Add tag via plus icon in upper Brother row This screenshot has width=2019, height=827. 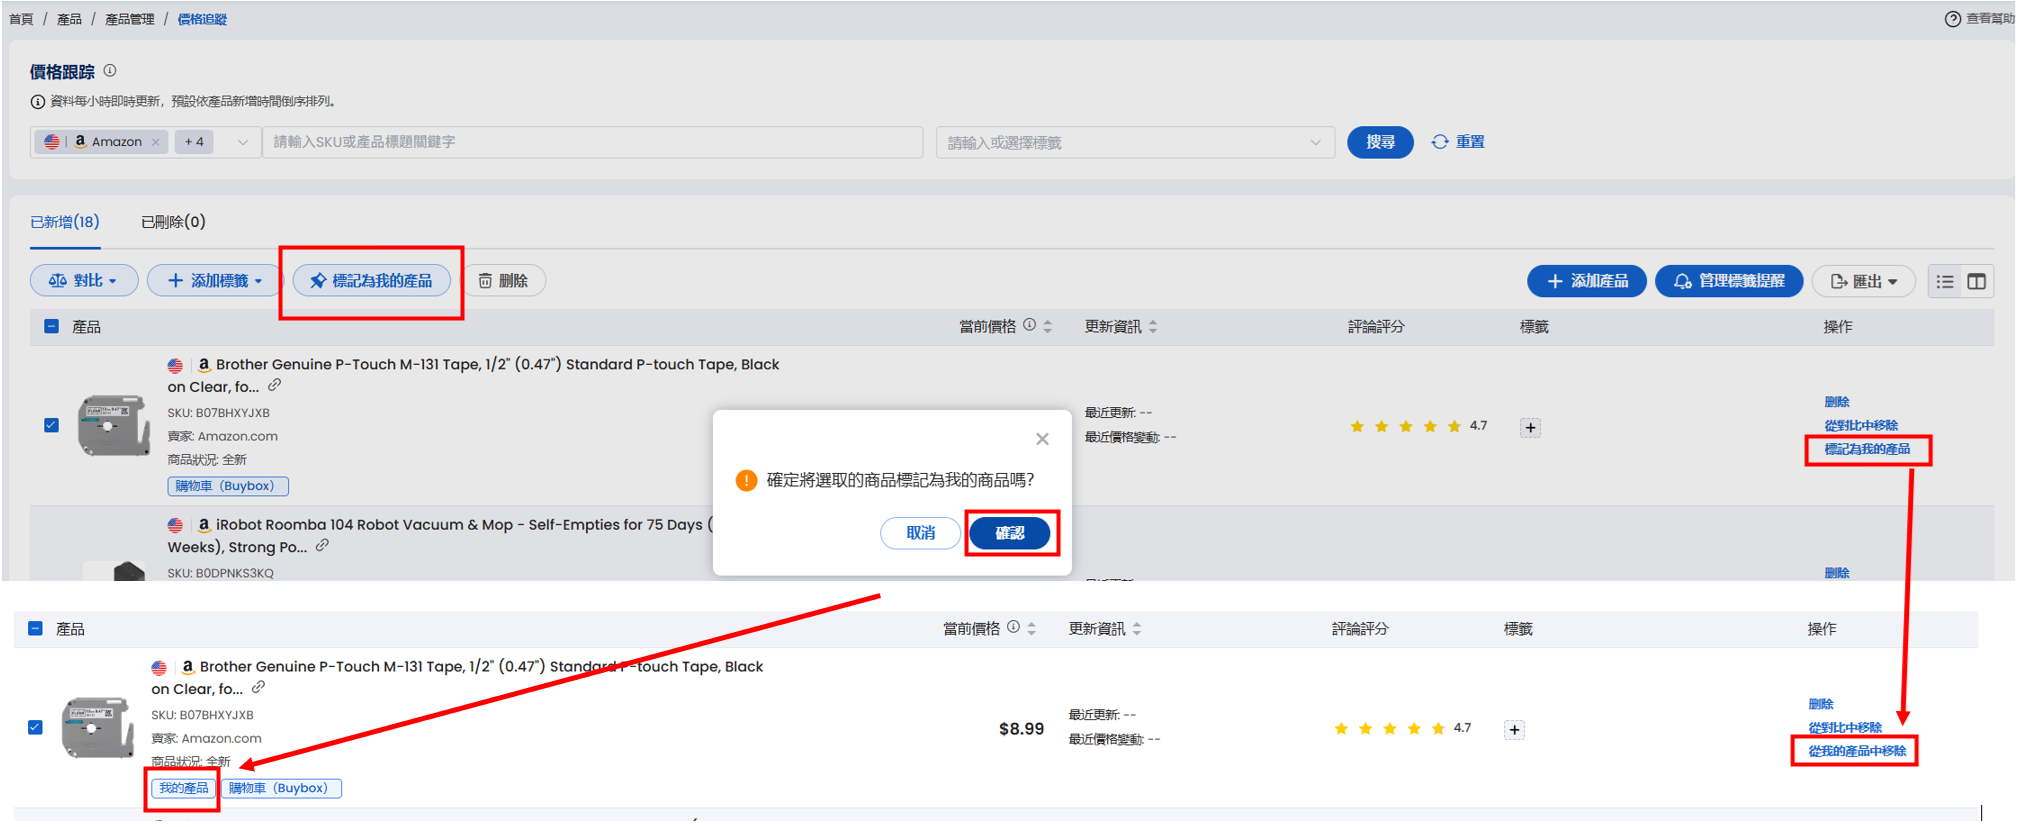(x=1530, y=428)
